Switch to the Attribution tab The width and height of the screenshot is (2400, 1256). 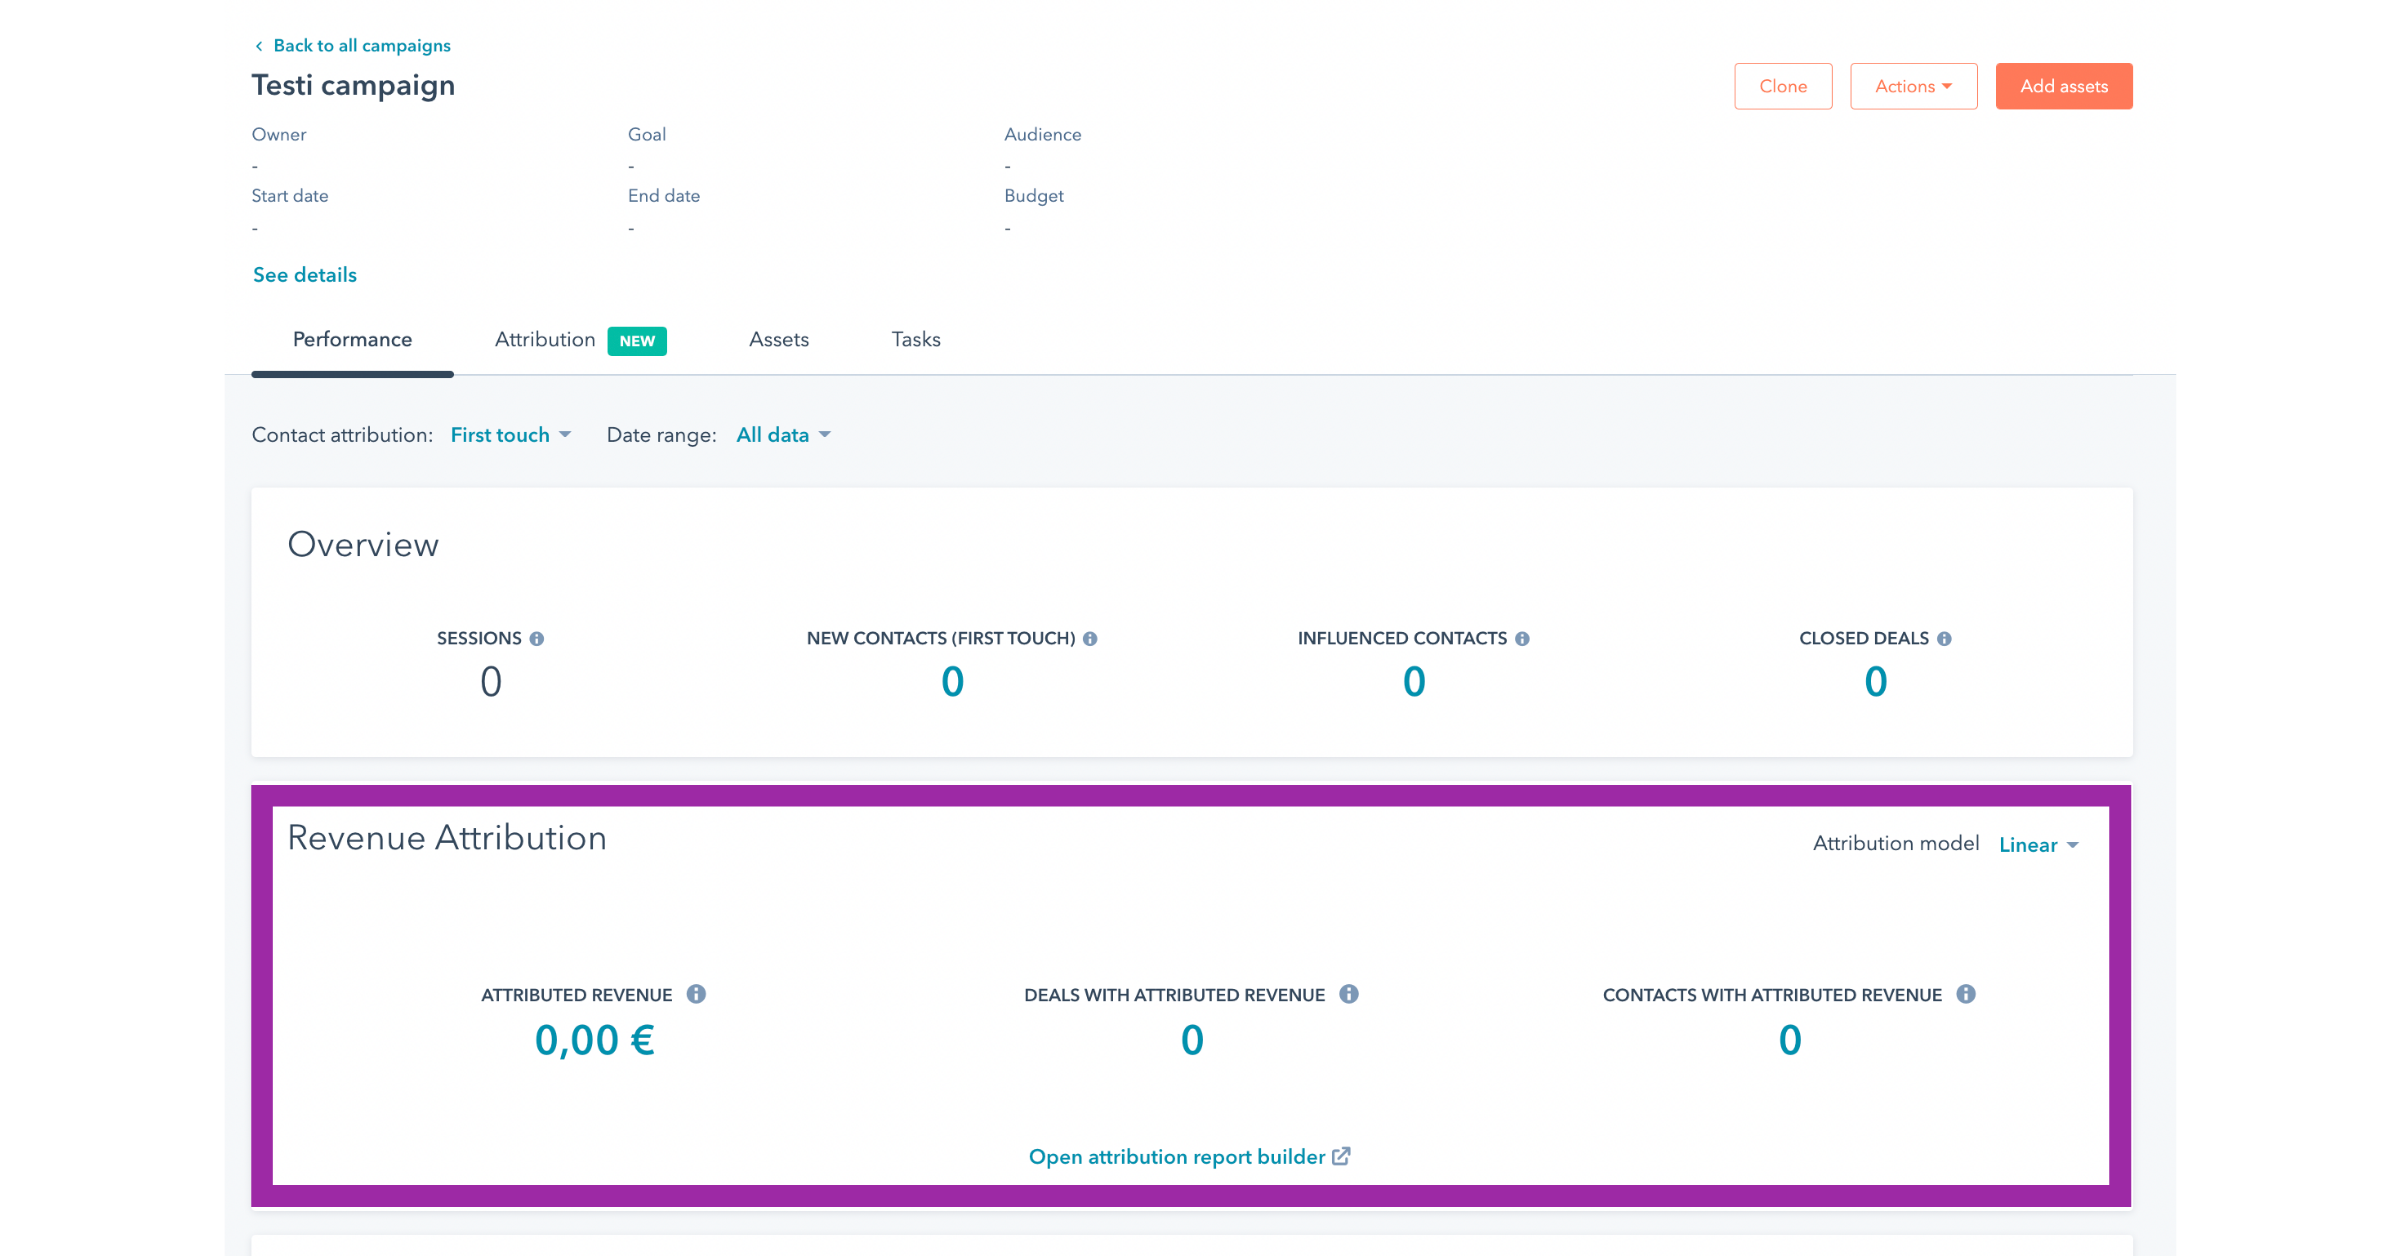coord(545,340)
